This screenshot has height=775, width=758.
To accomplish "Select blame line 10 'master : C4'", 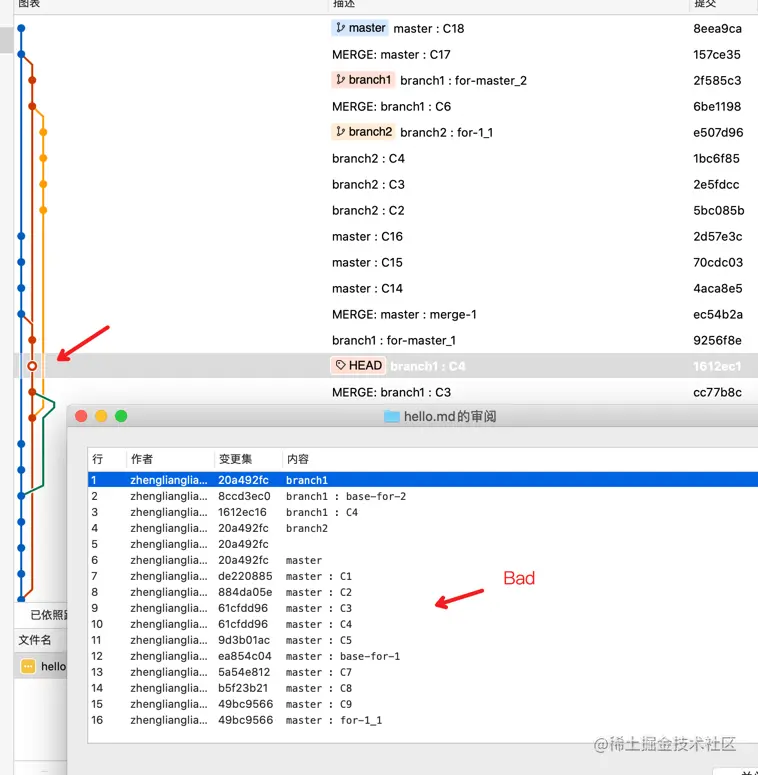I will tap(422, 624).
